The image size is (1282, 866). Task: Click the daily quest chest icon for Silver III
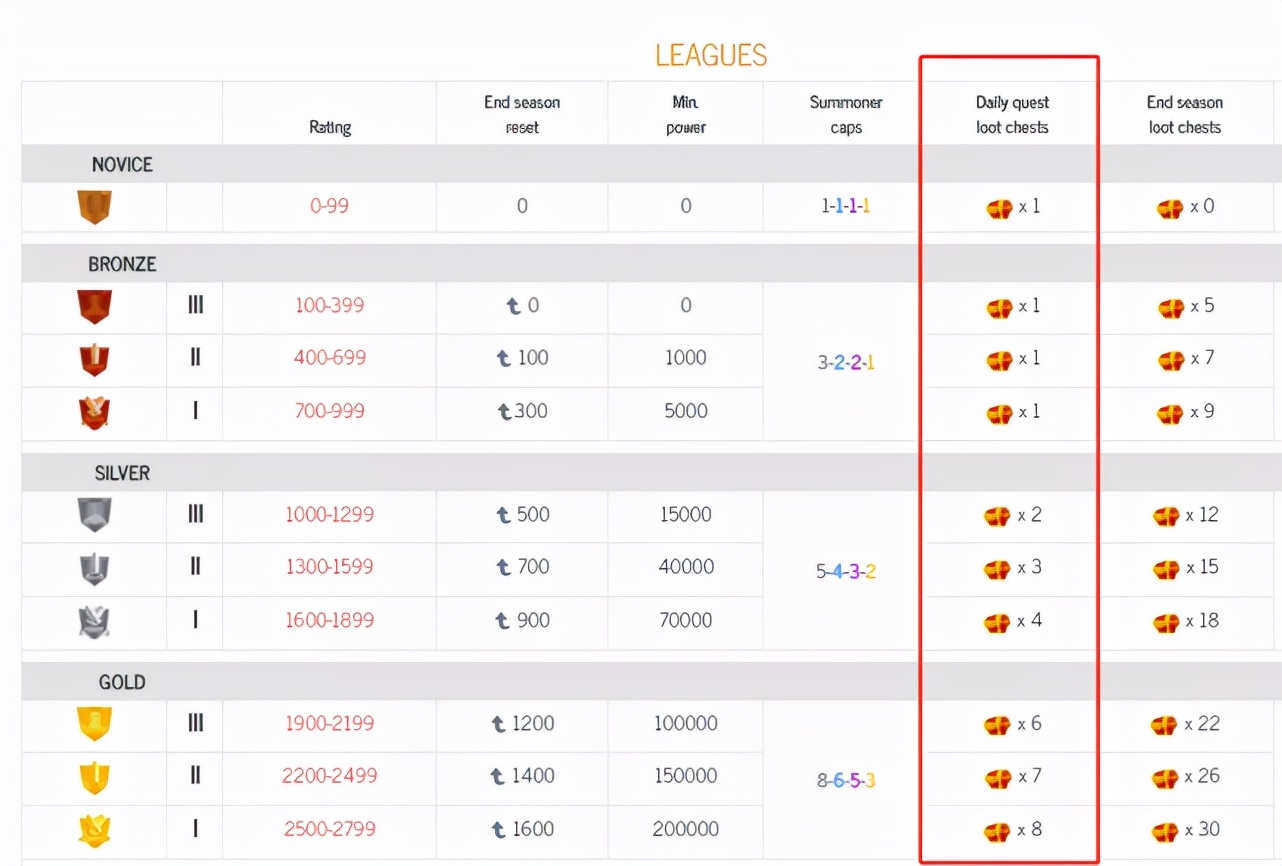click(x=997, y=516)
